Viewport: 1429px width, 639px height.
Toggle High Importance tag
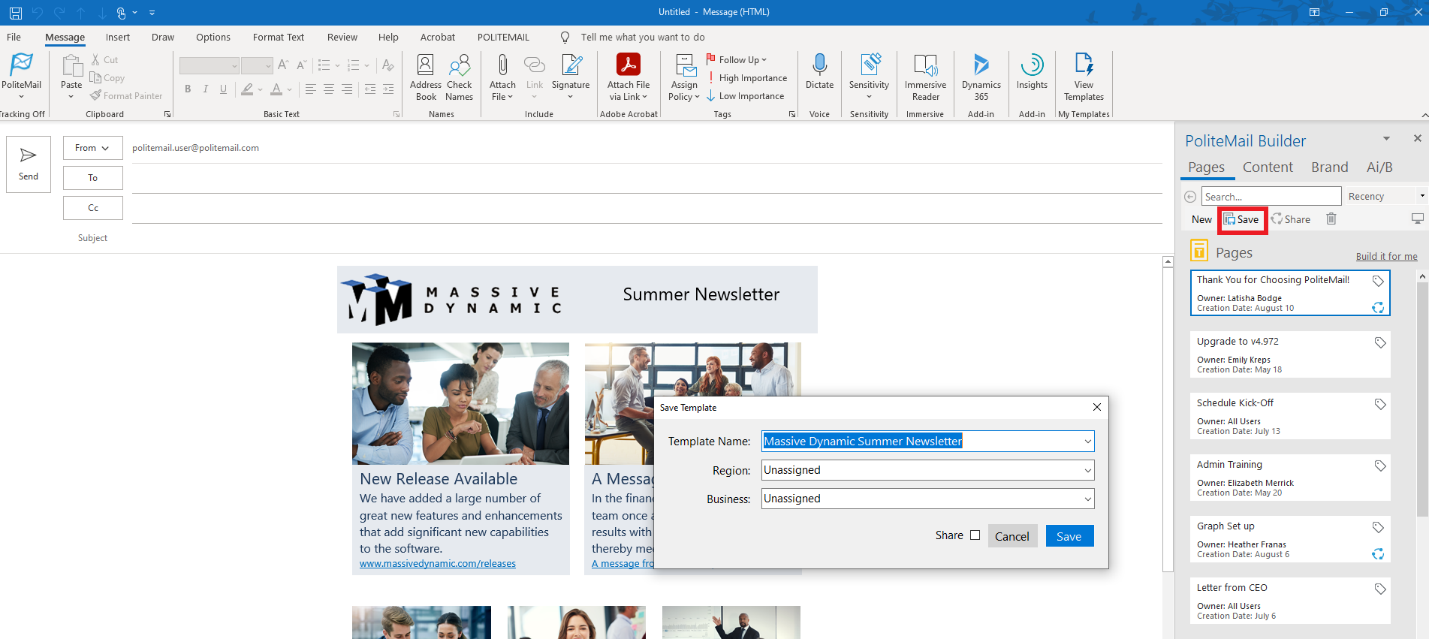coord(746,78)
